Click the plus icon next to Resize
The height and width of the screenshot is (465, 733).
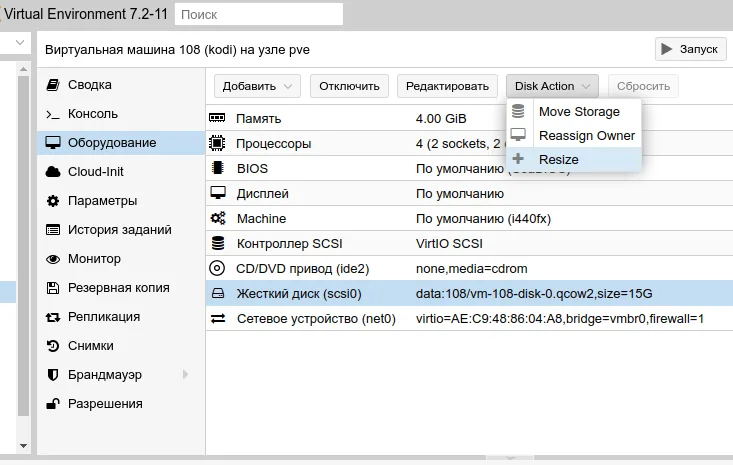tap(518, 159)
